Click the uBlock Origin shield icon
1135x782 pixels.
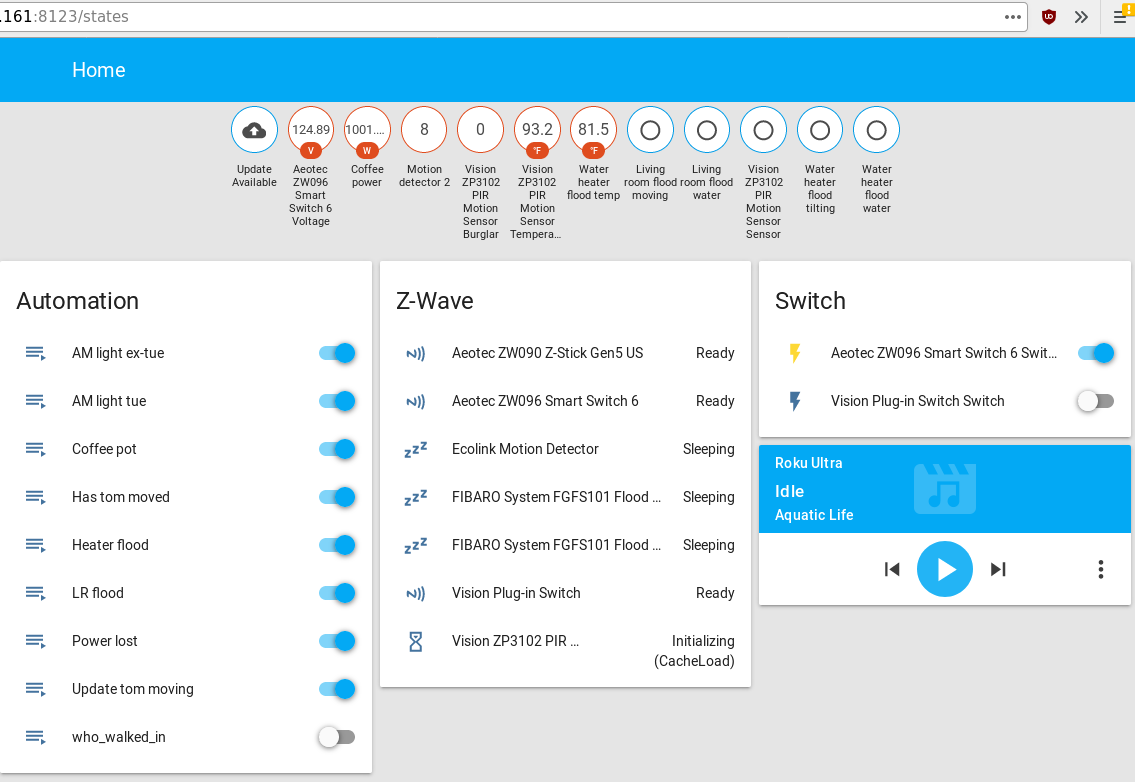point(1048,17)
